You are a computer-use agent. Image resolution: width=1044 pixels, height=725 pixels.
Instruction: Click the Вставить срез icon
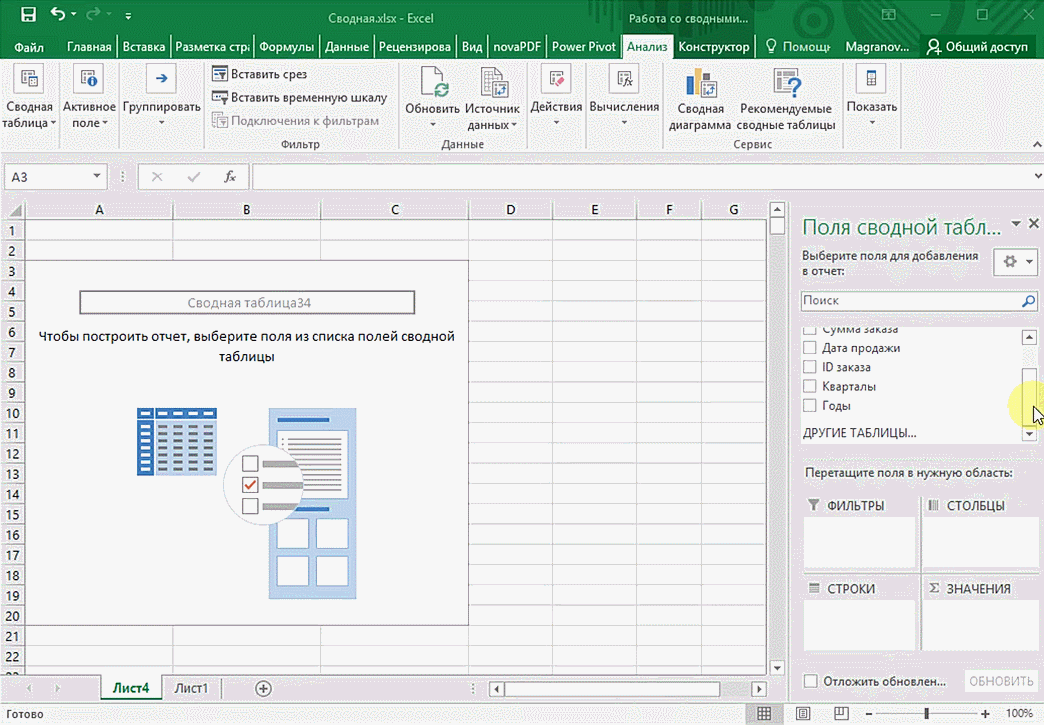pos(220,74)
